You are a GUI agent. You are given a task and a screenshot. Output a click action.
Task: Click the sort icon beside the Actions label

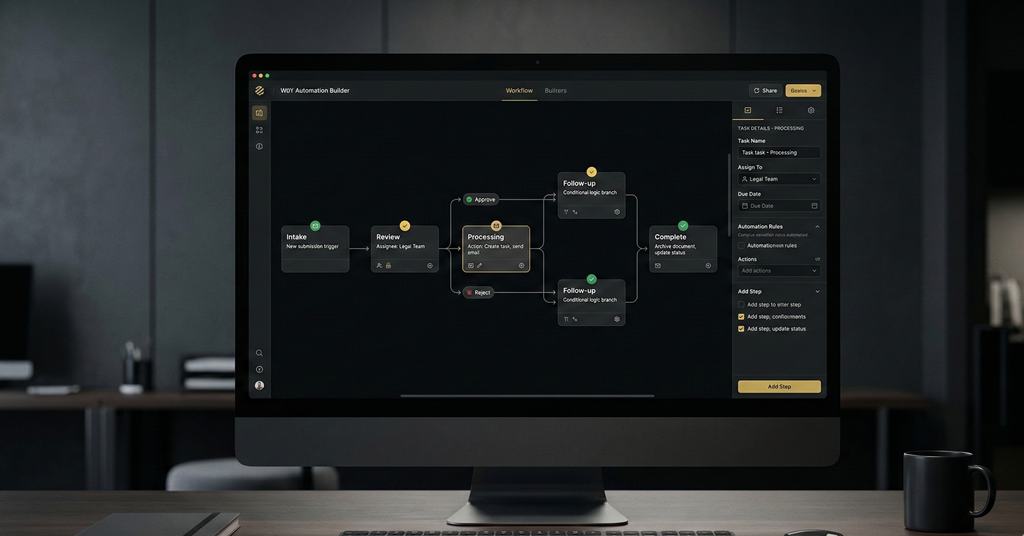tap(817, 259)
